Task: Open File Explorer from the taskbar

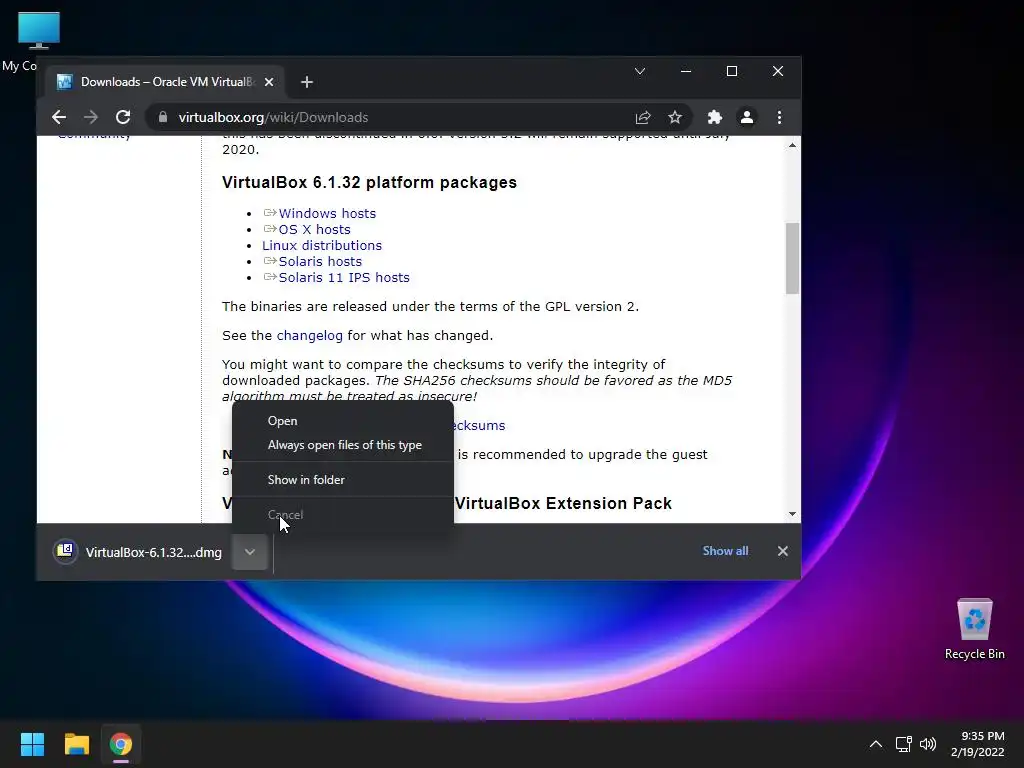Action: [x=76, y=744]
